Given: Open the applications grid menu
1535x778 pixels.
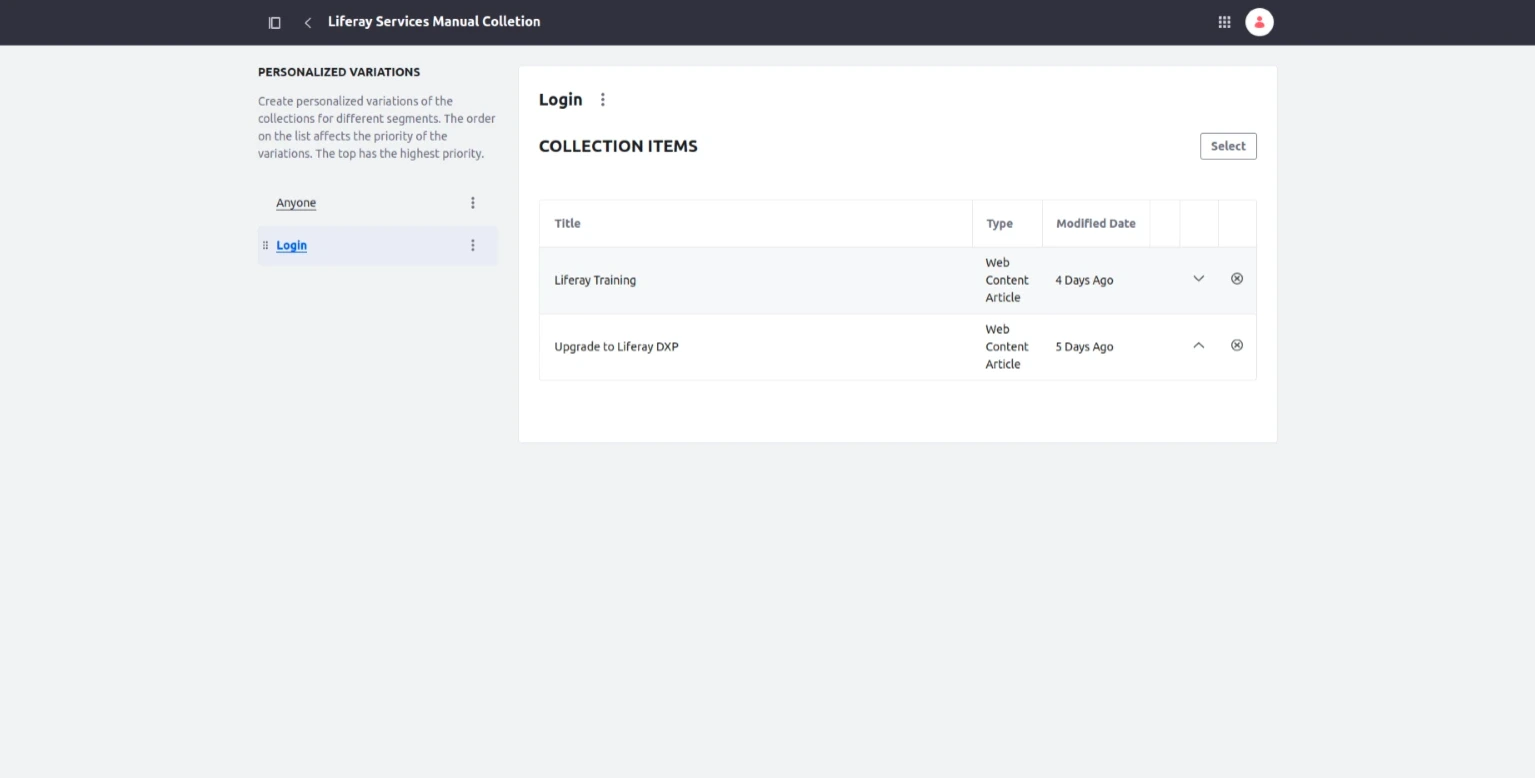Looking at the screenshot, I should click(x=1224, y=22).
